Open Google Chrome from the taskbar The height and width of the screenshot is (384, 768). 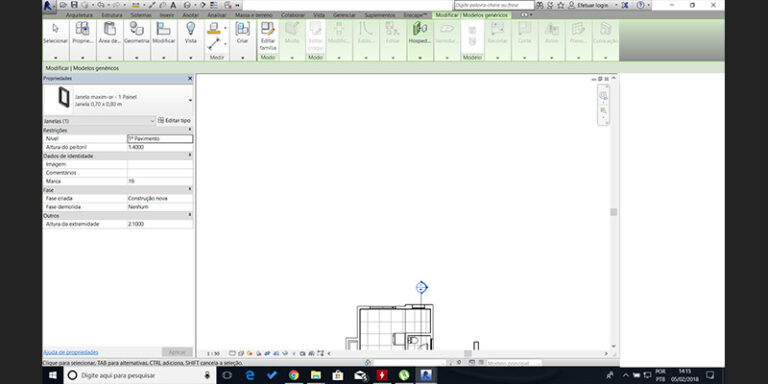(294, 375)
